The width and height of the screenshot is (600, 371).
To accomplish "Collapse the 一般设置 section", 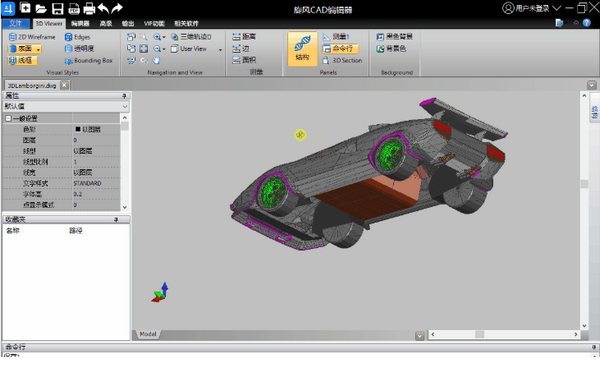I will [x=8, y=119].
